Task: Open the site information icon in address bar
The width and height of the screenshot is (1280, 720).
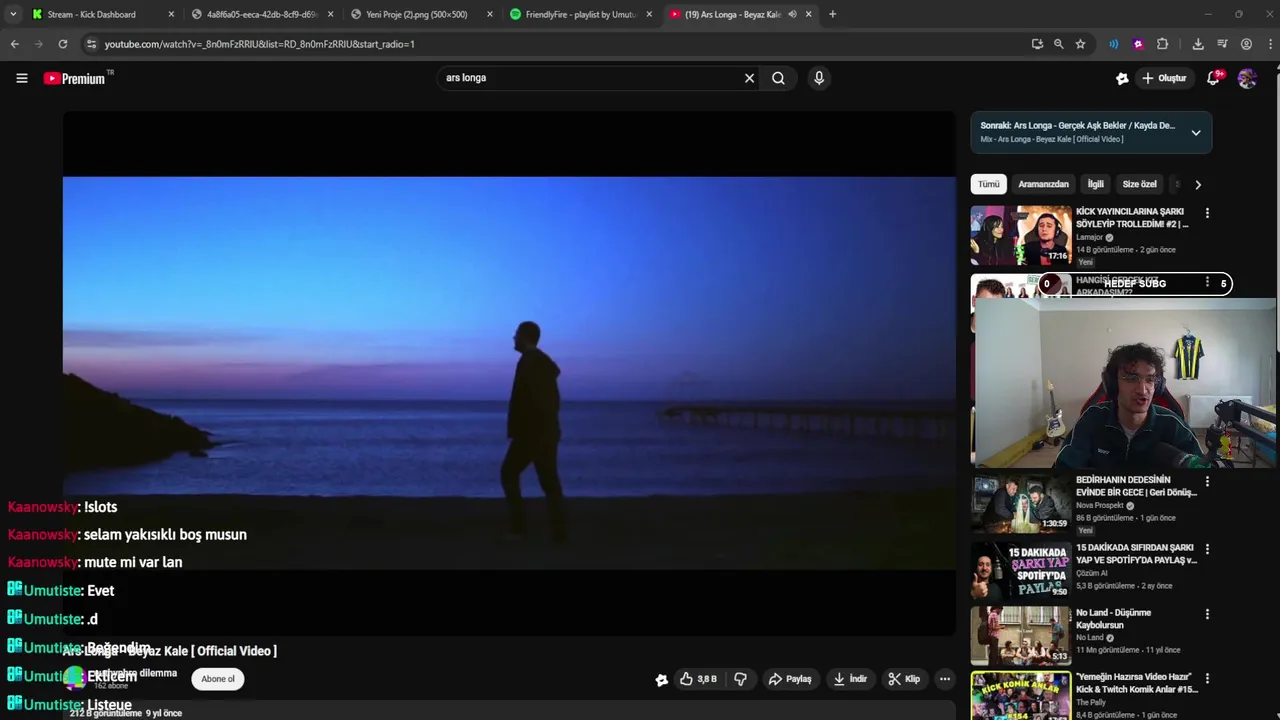Action: (91, 44)
